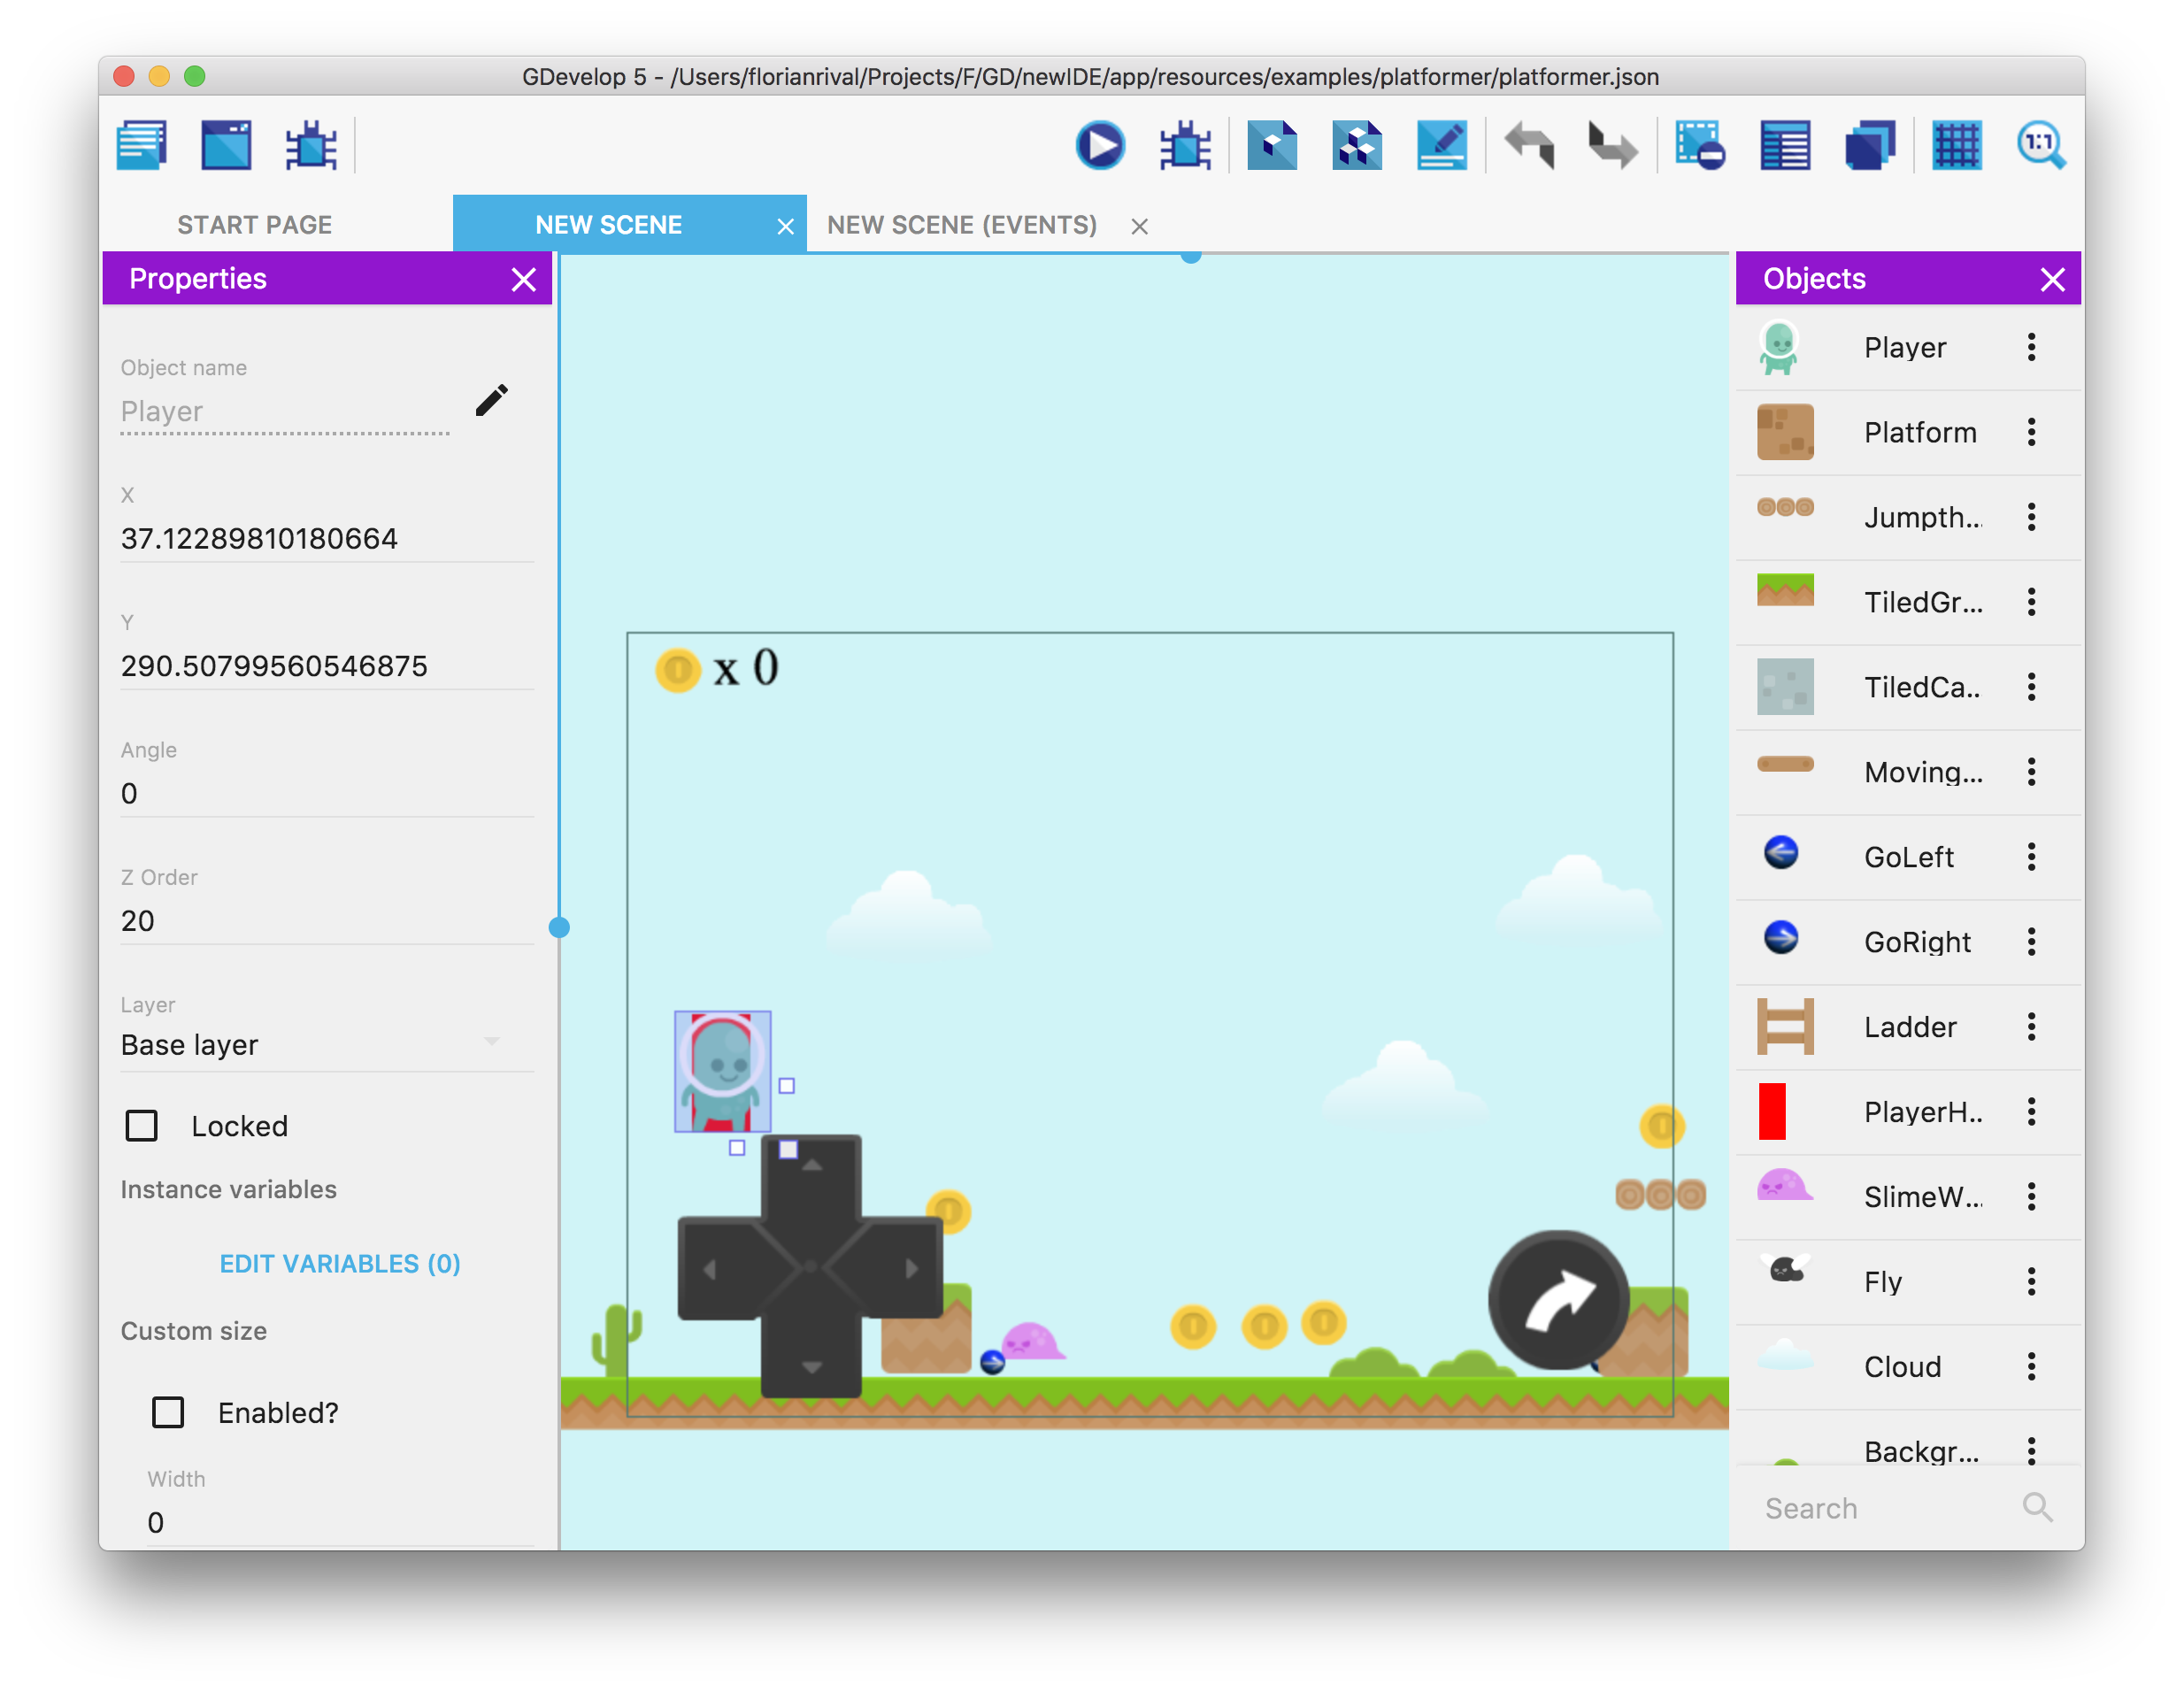Screen dimensions: 2184x1692
Task: Open the three-dot menu for Platform object
Action: click(x=2031, y=432)
